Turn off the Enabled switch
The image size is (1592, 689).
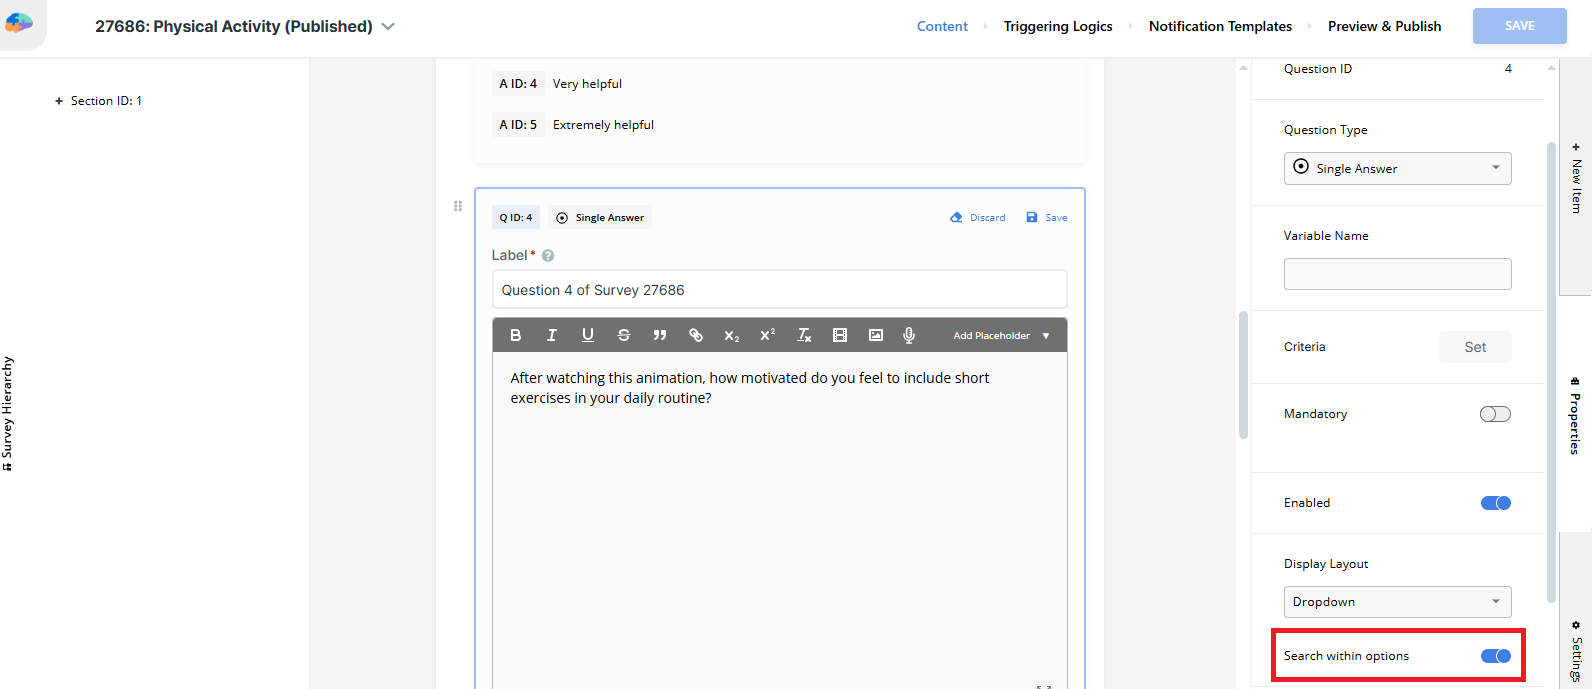1495,503
